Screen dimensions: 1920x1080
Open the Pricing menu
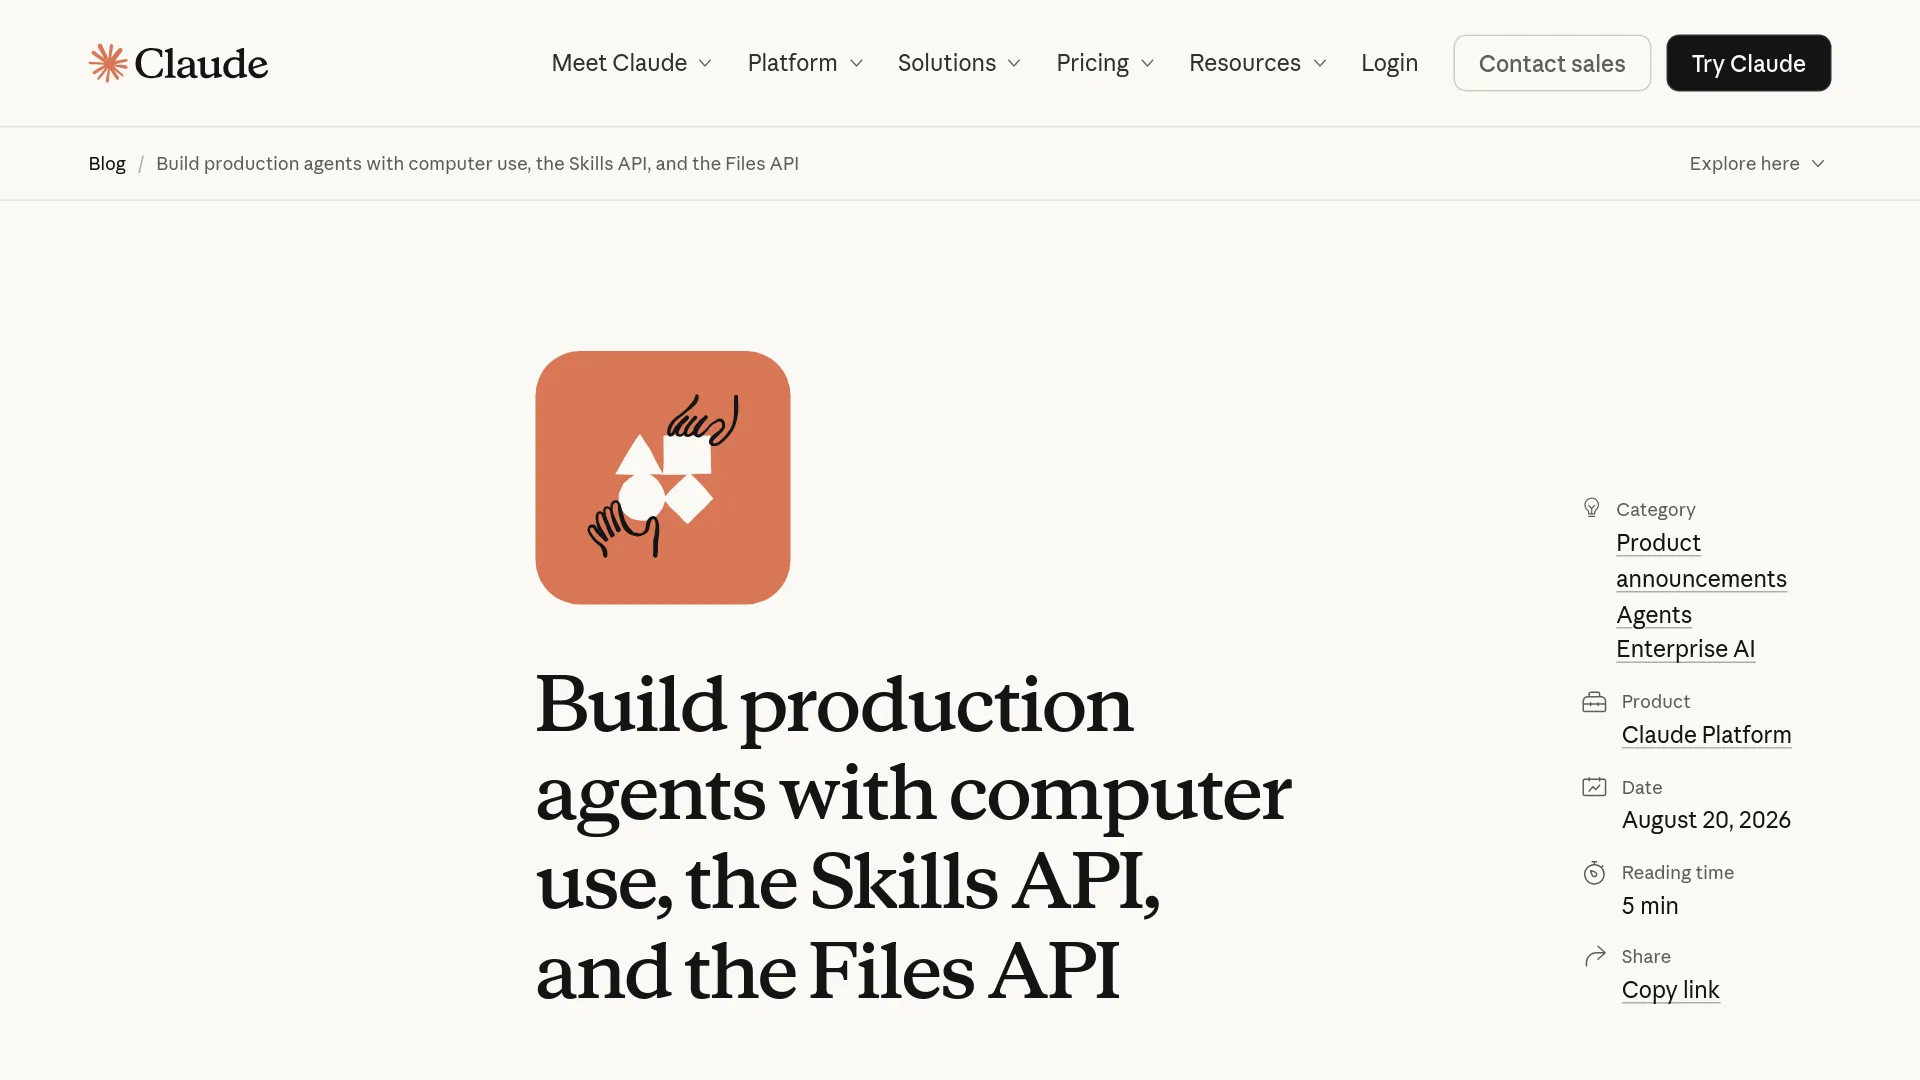[1105, 63]
